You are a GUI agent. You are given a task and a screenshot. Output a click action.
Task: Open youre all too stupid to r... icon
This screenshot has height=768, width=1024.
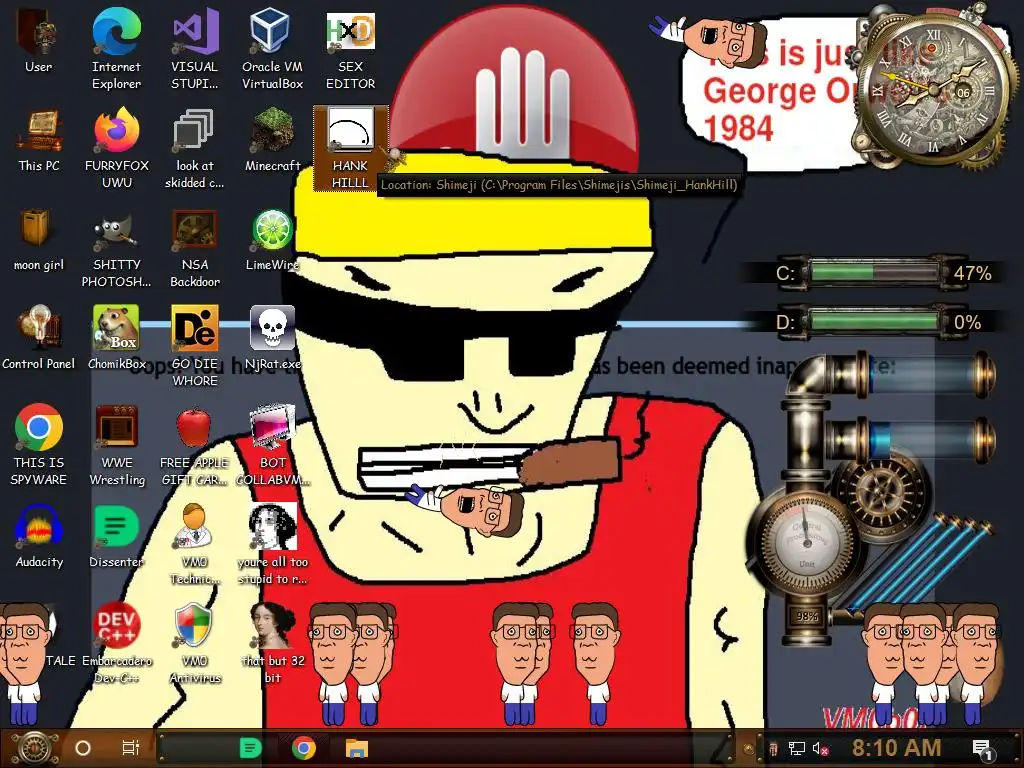pos(272,544)
